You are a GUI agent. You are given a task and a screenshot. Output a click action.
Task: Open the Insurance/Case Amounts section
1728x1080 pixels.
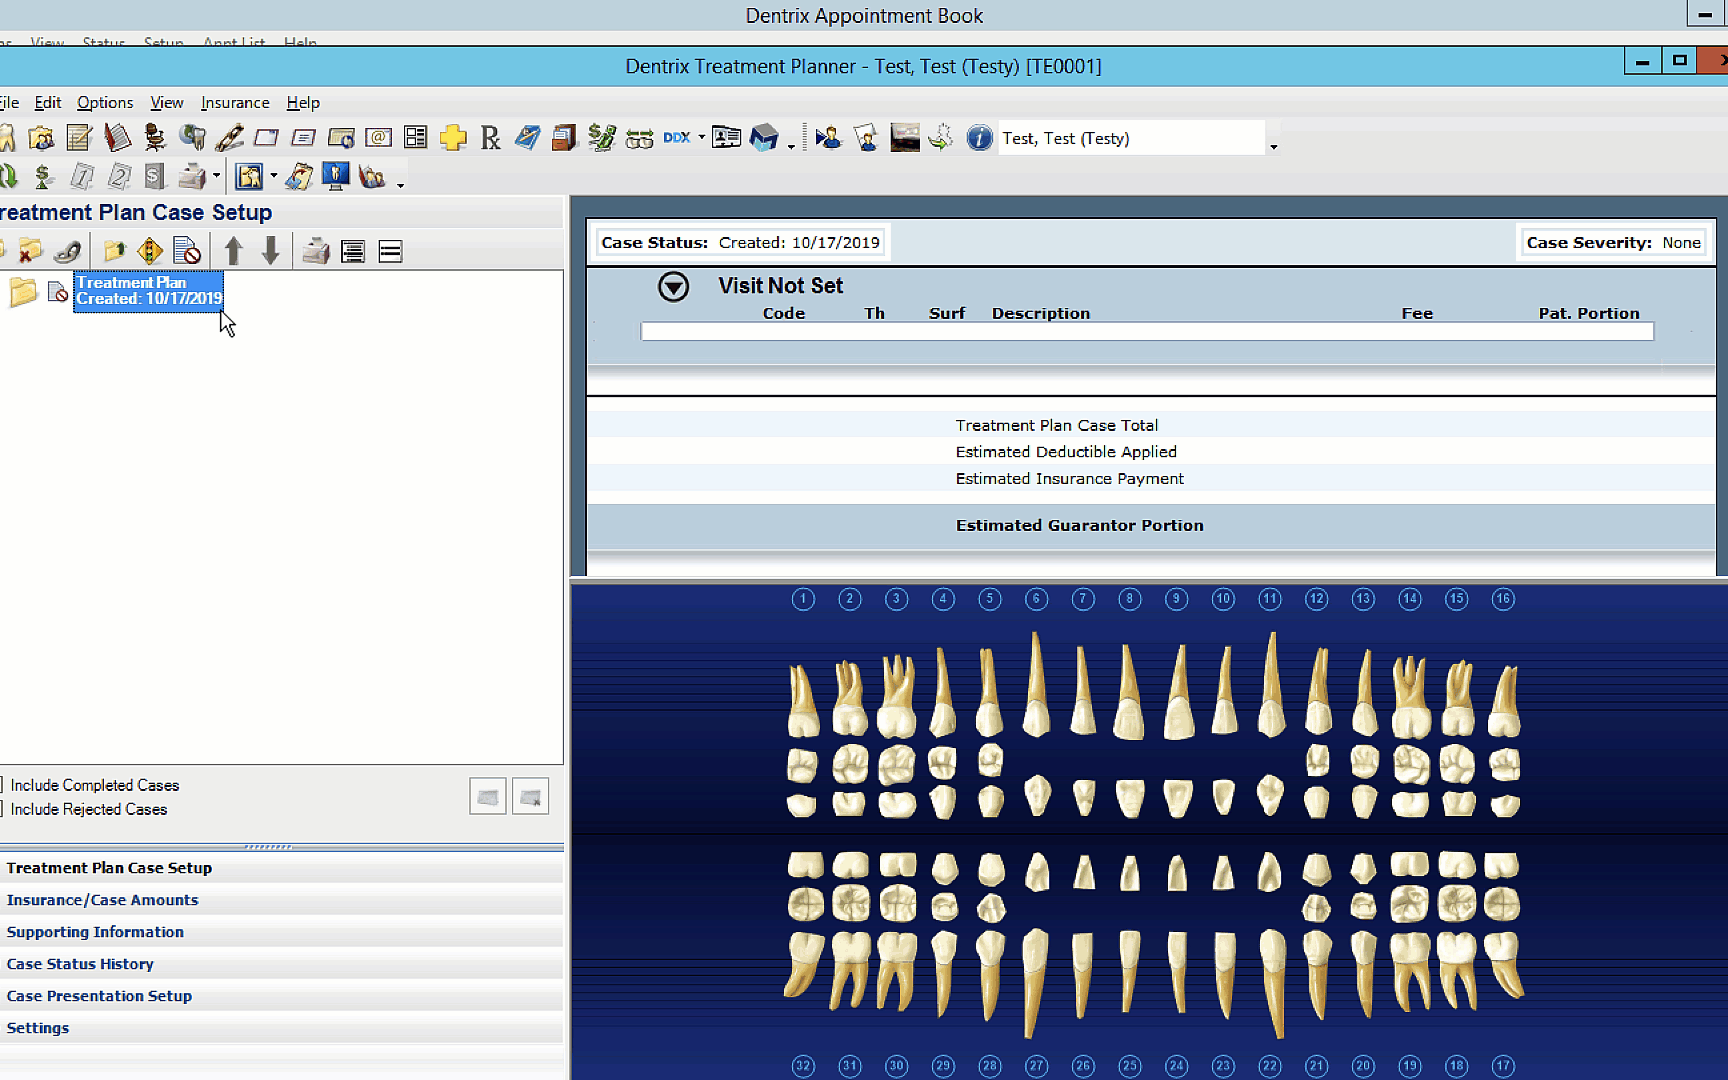click(x=281, y=900)
